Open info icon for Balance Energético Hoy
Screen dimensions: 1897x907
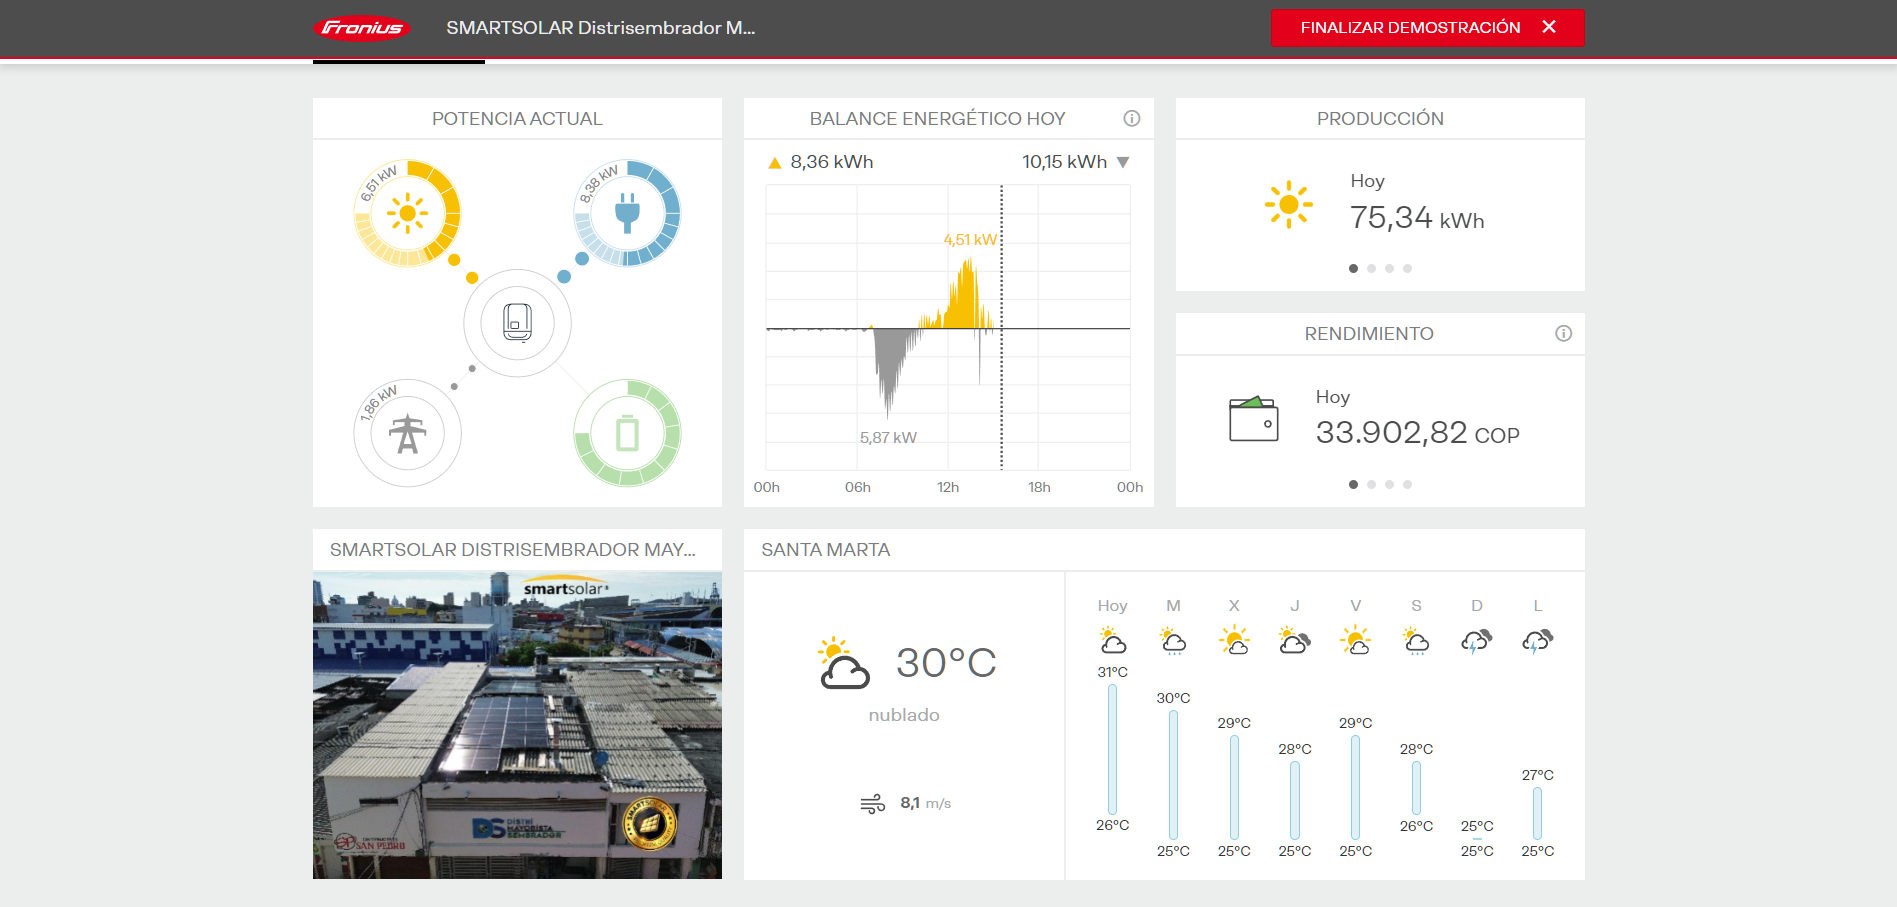point(1131,119)
